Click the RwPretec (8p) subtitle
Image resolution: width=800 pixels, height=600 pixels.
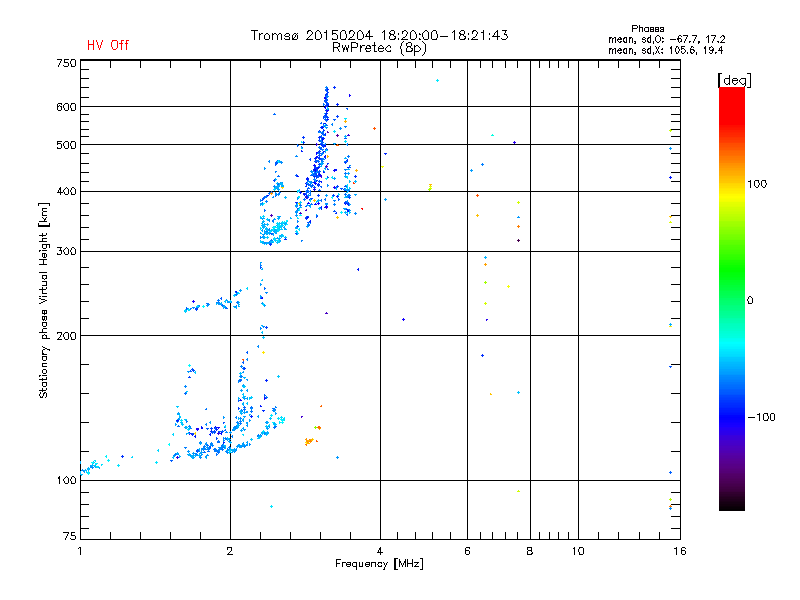click(379, 48)
